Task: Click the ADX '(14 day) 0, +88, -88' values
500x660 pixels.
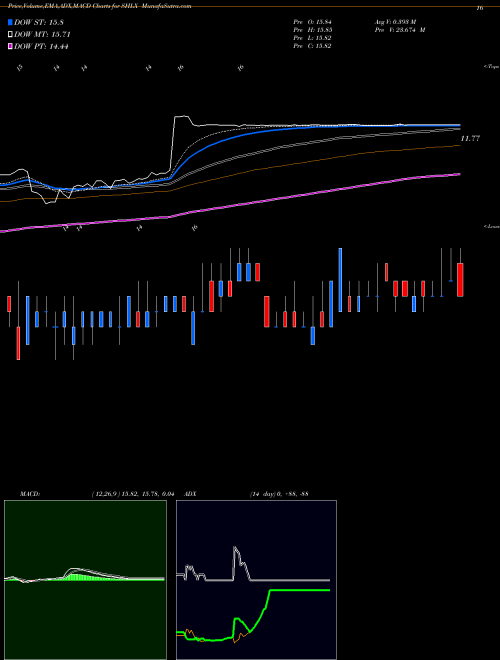Action: (x=279, y=494)
